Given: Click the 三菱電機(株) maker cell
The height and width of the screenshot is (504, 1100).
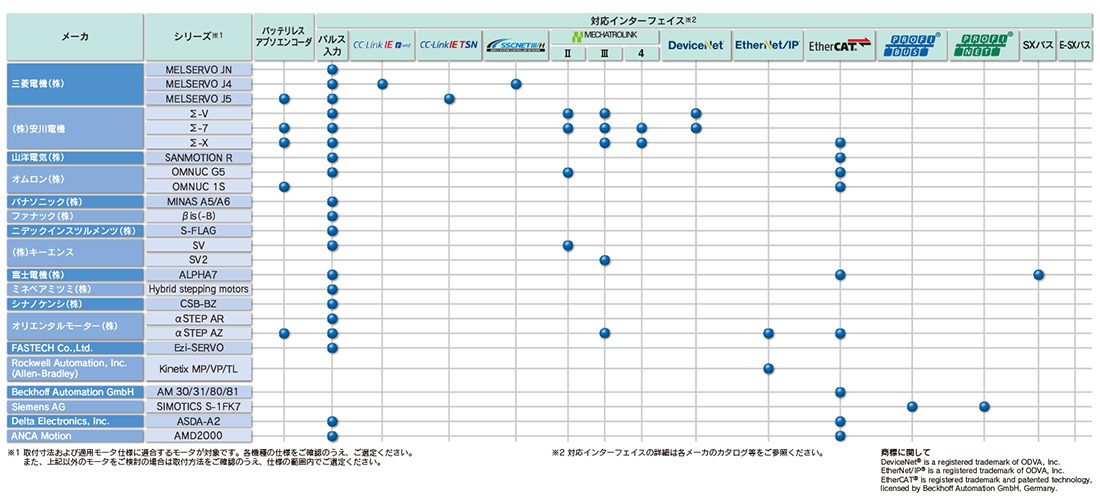Looking at the screenshot, I should click(x=75, y=84).
